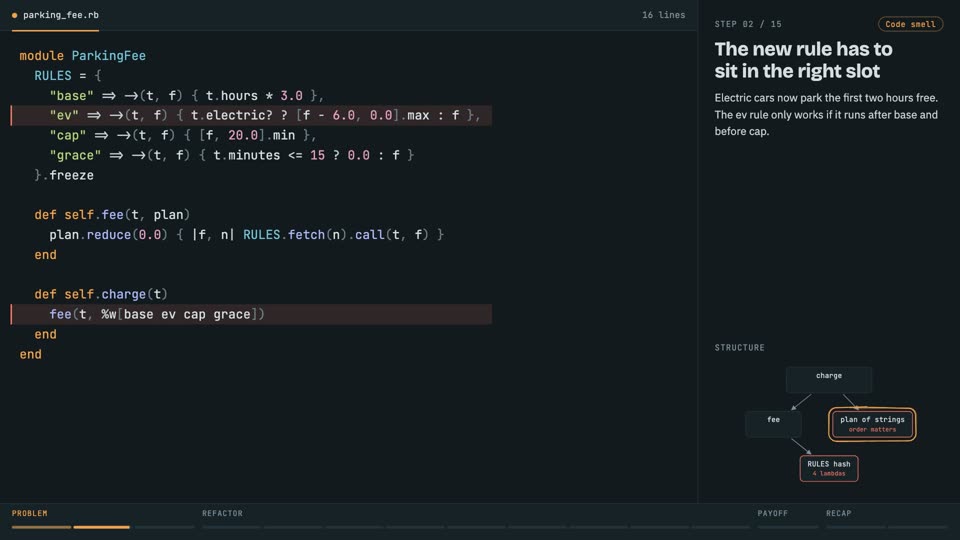Image resolution: width=960 pixels, height=540 pixels.
Task: Click the progress segment under PAYOFF
Action: [x=787, y=527]
